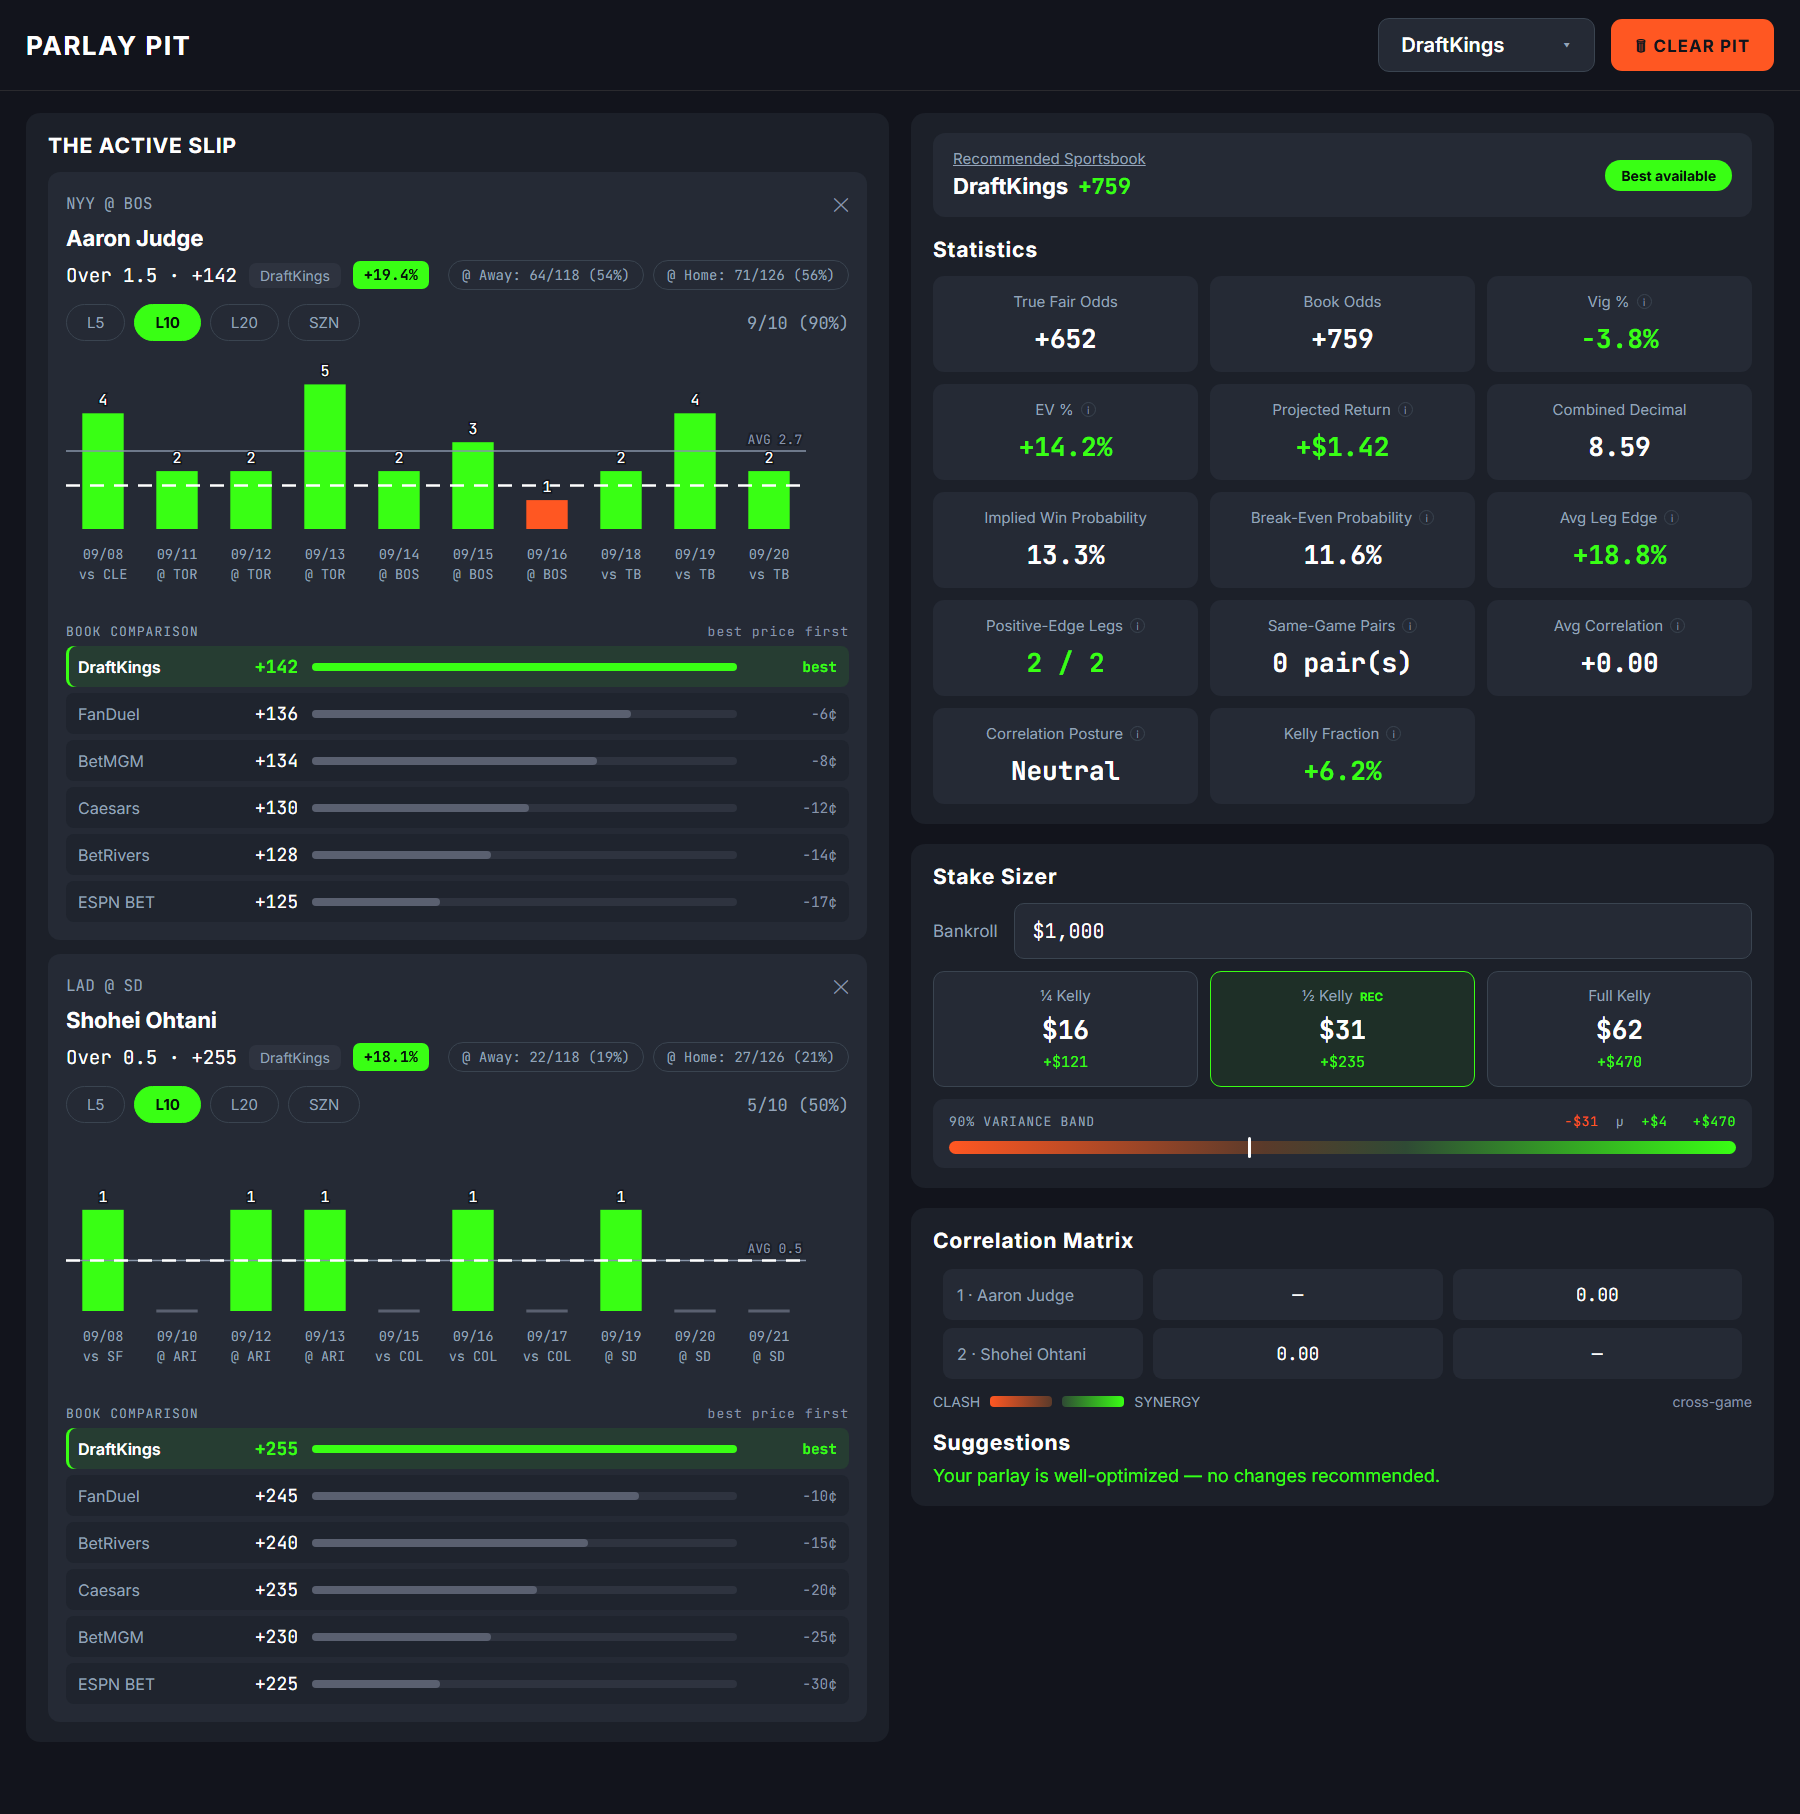Viewport: 1800px width, 1814px height.
Task: Select DraftKings +255 row for Ohtani
Action: click(457, 1449)
